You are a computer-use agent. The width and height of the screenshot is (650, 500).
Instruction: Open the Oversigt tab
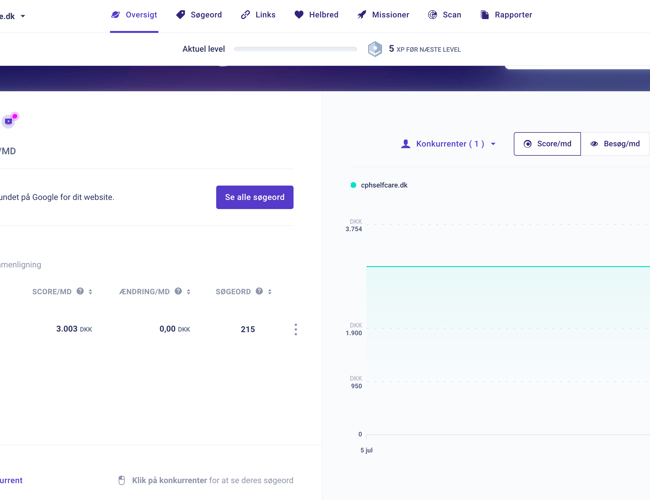pyautogui.click(x=134, y=15)
